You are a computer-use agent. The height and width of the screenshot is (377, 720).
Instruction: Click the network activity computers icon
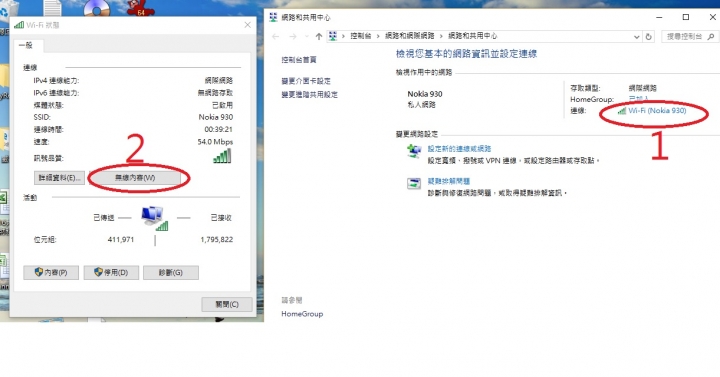[x=155, y=218]
